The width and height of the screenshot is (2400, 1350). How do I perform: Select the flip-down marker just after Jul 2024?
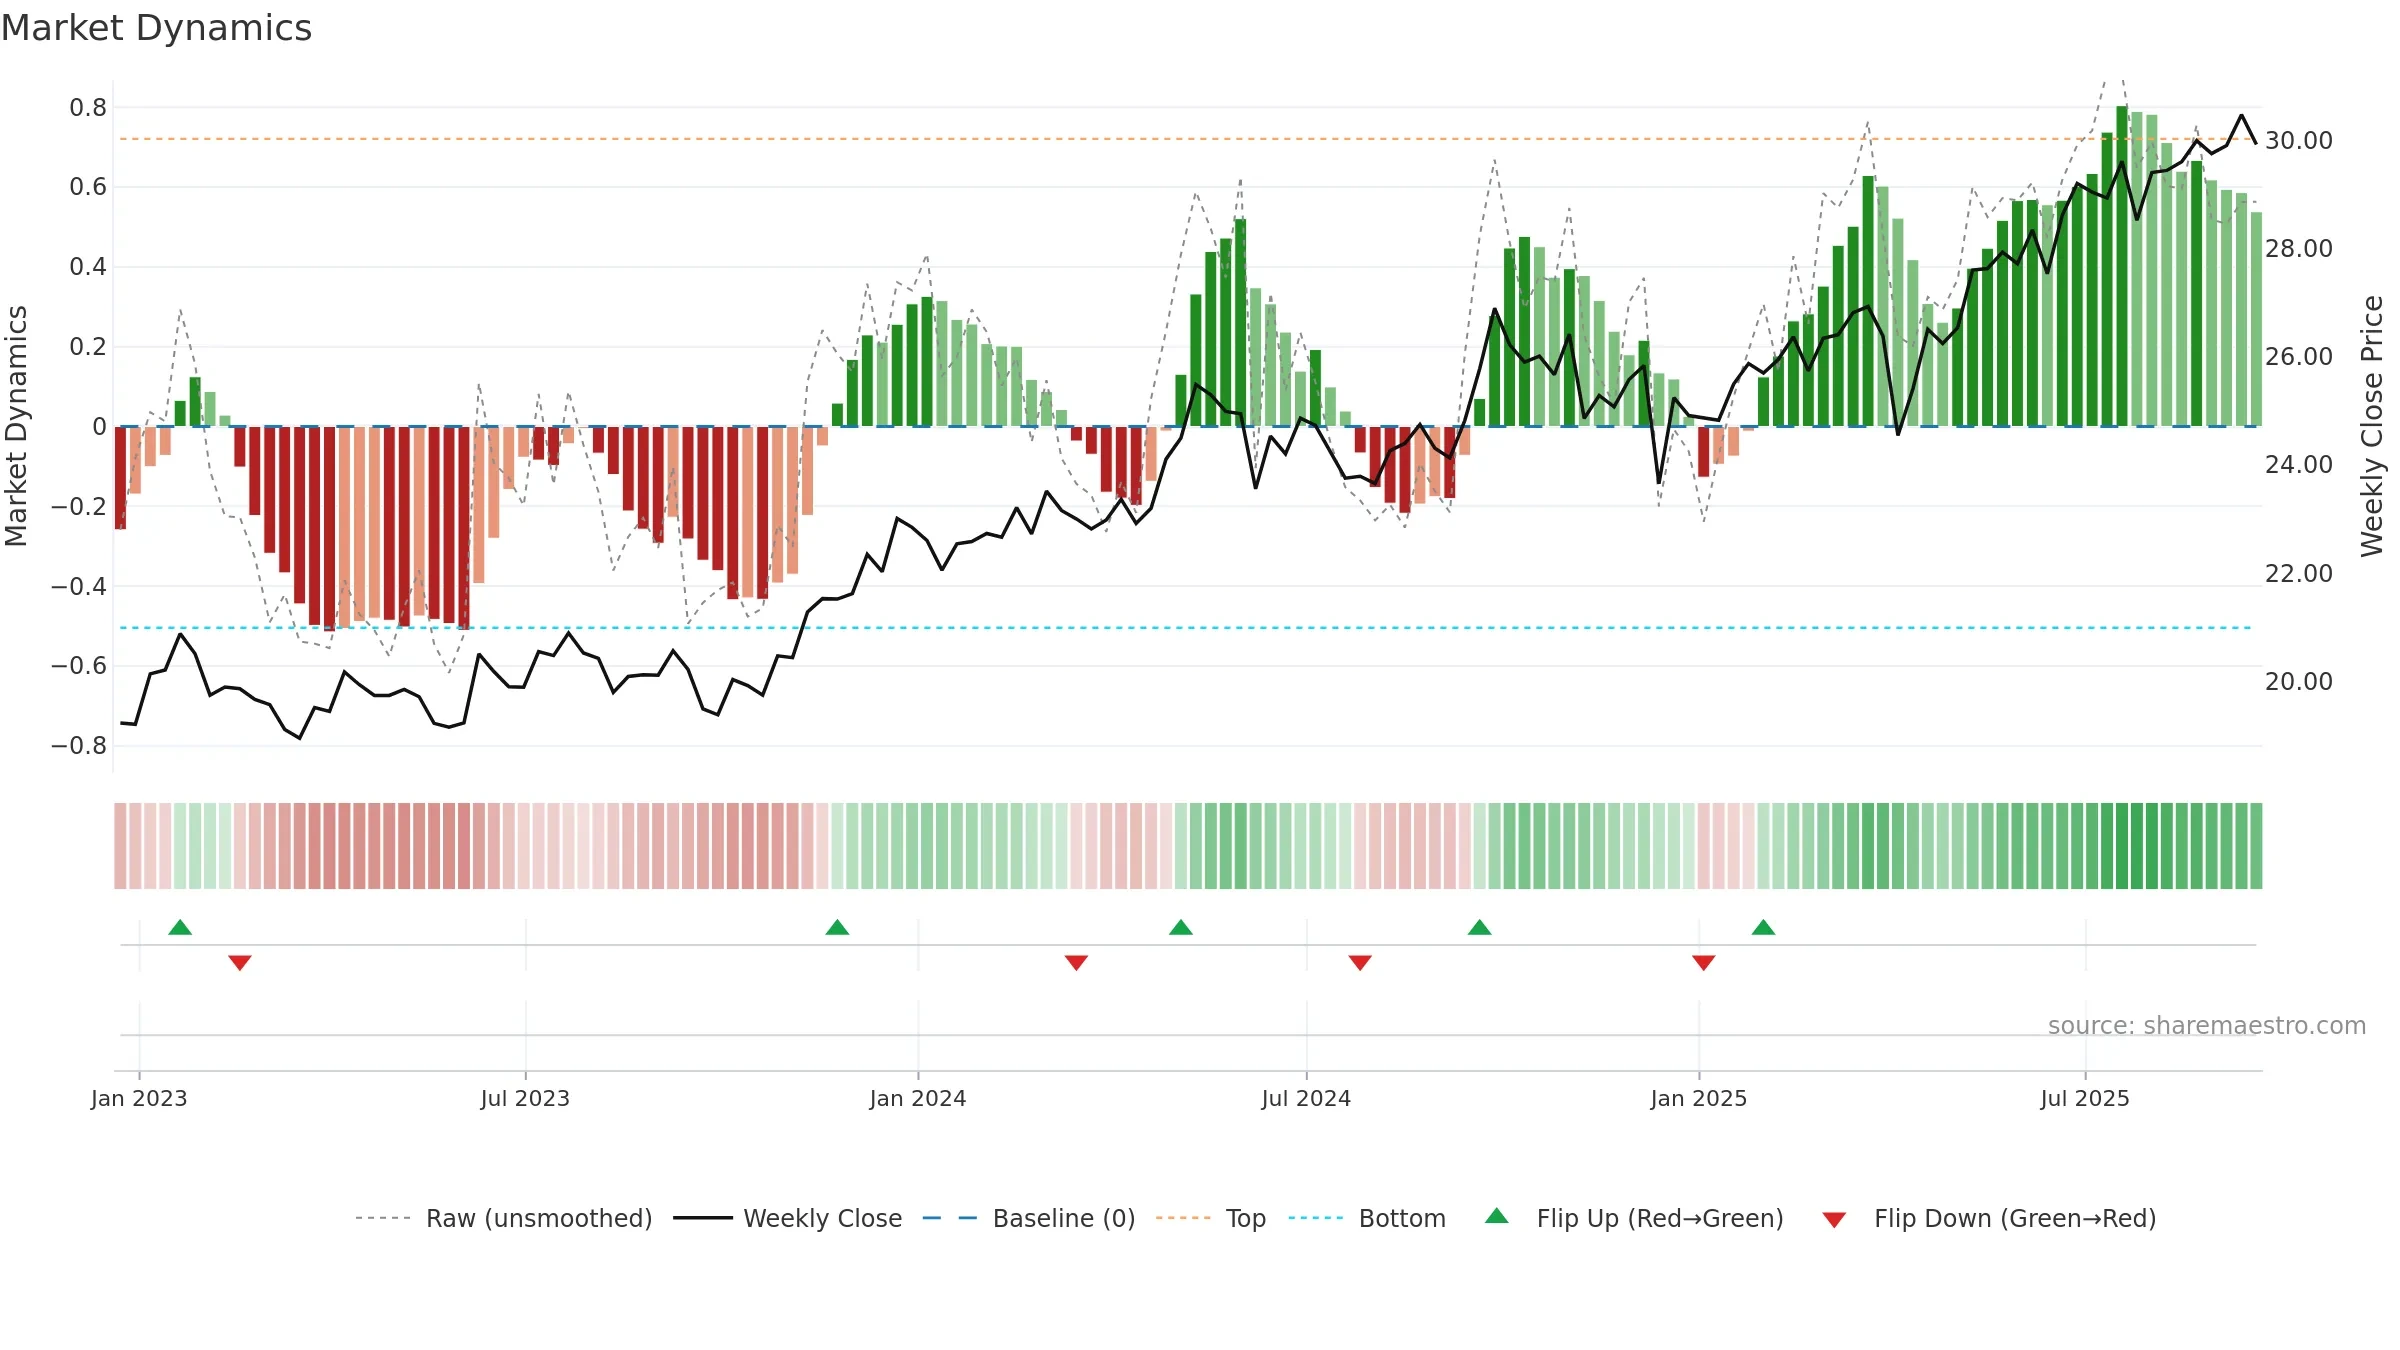(x=1360, y=962)
